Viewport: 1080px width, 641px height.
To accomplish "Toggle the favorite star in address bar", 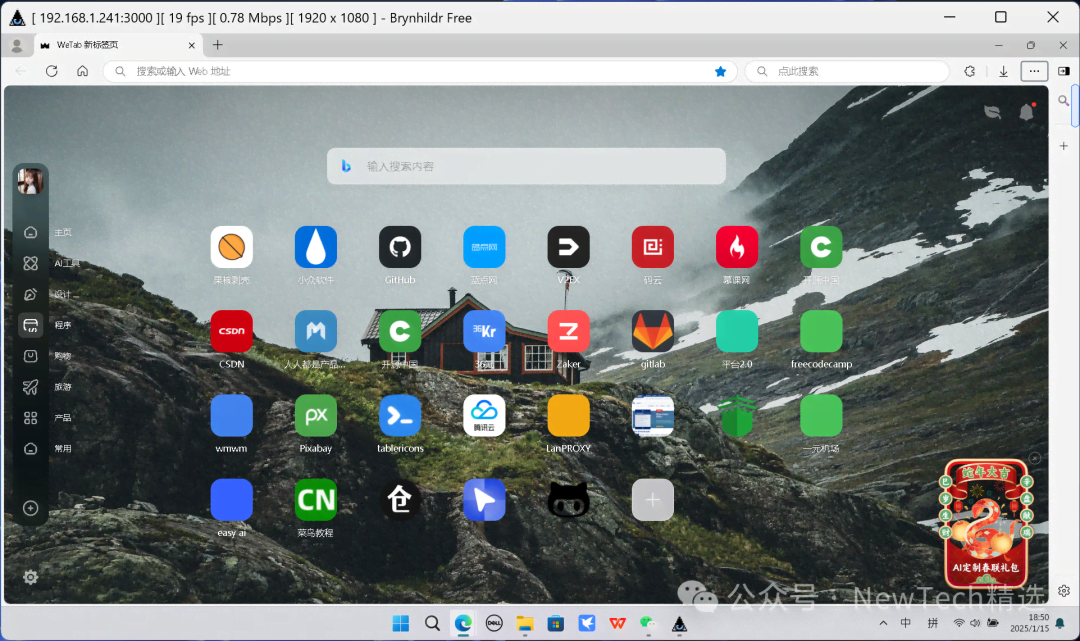I will click(720, 71).
